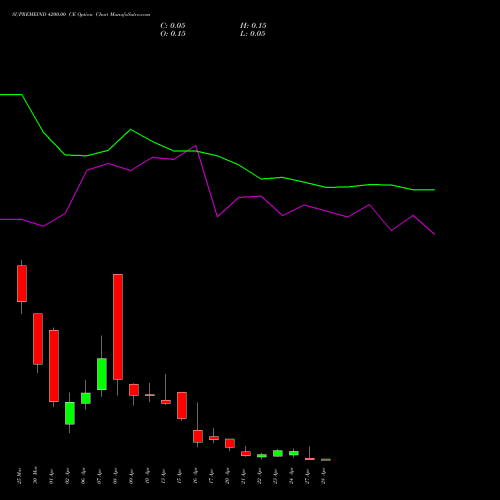Select the high value H: 0.15
Screen dimensions: 500x500
253,26
